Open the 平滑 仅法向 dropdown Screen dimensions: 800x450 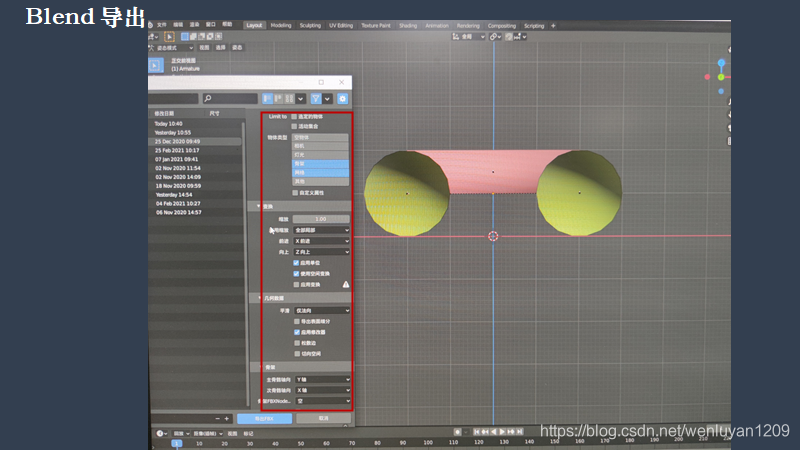coord(322,310)
